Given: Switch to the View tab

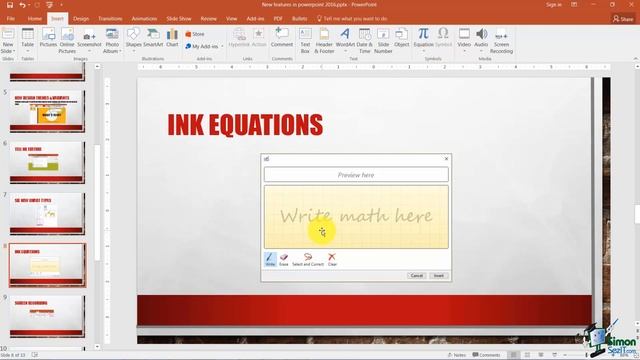Looking at the screenshot, I should pos(231,19).
